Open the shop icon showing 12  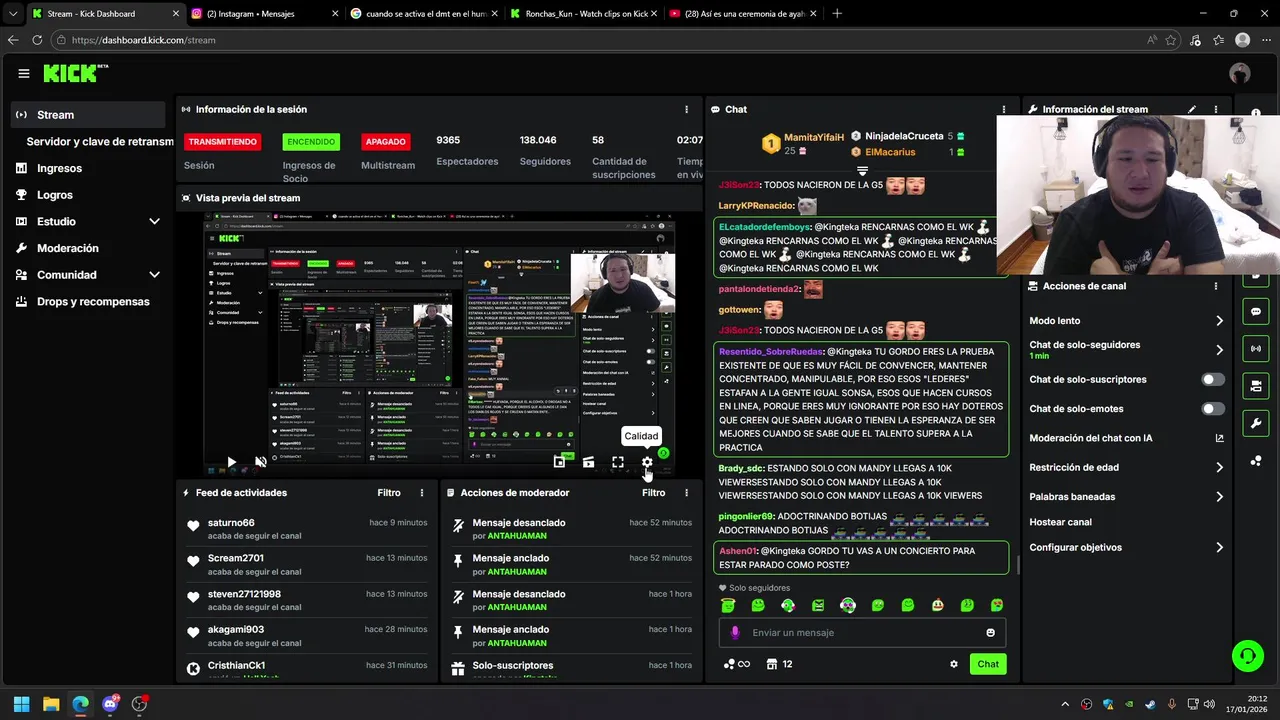tap(779, 664)
